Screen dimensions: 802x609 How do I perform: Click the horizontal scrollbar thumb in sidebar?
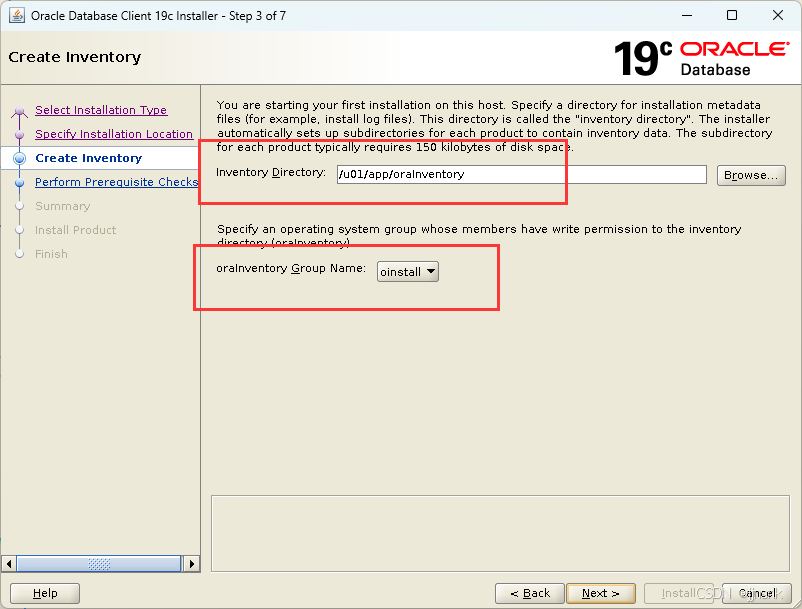coord(99,564)
